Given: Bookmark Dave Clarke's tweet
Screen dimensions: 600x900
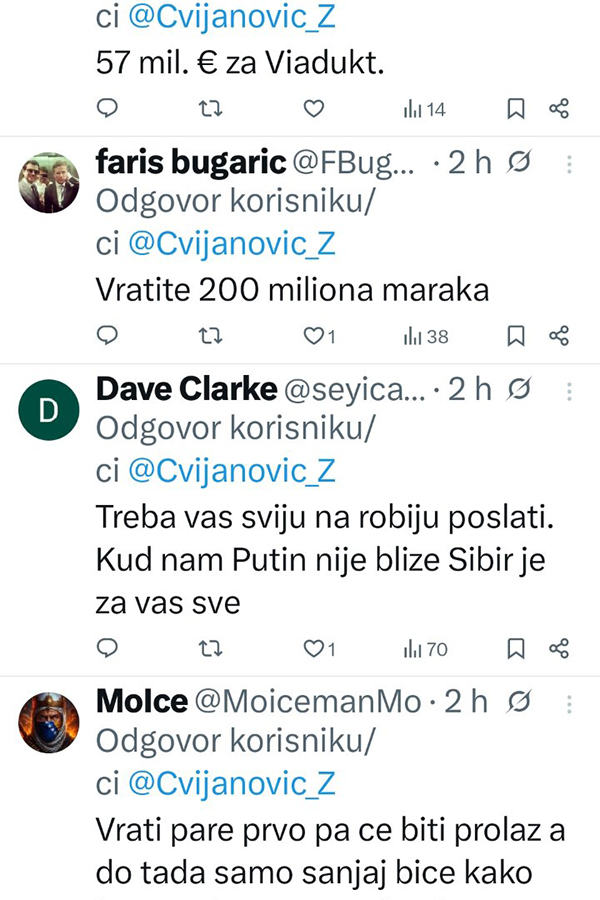Looking at the screenshot, I should tap(516, 649).
